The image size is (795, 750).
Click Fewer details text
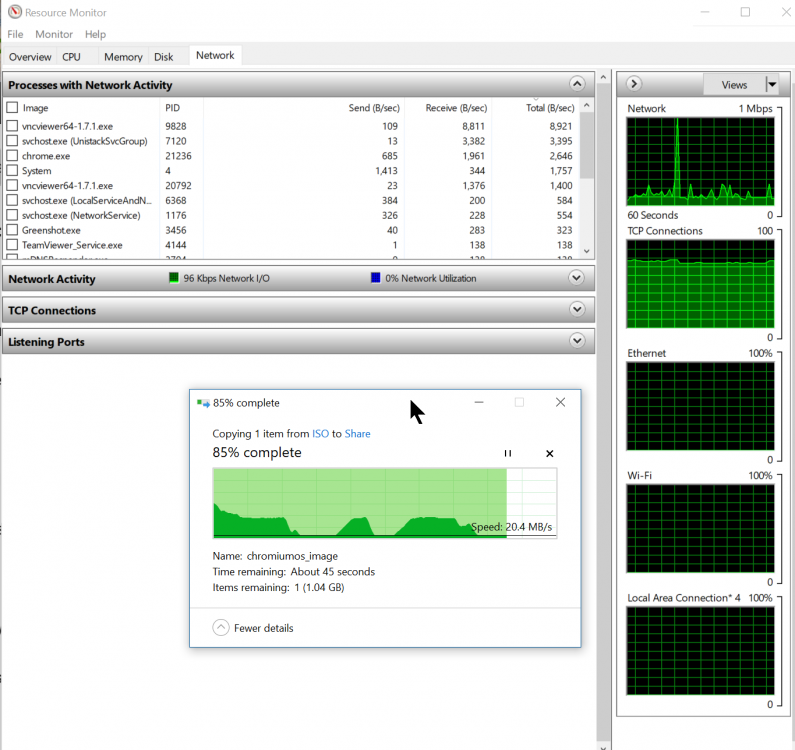[264, 628]
